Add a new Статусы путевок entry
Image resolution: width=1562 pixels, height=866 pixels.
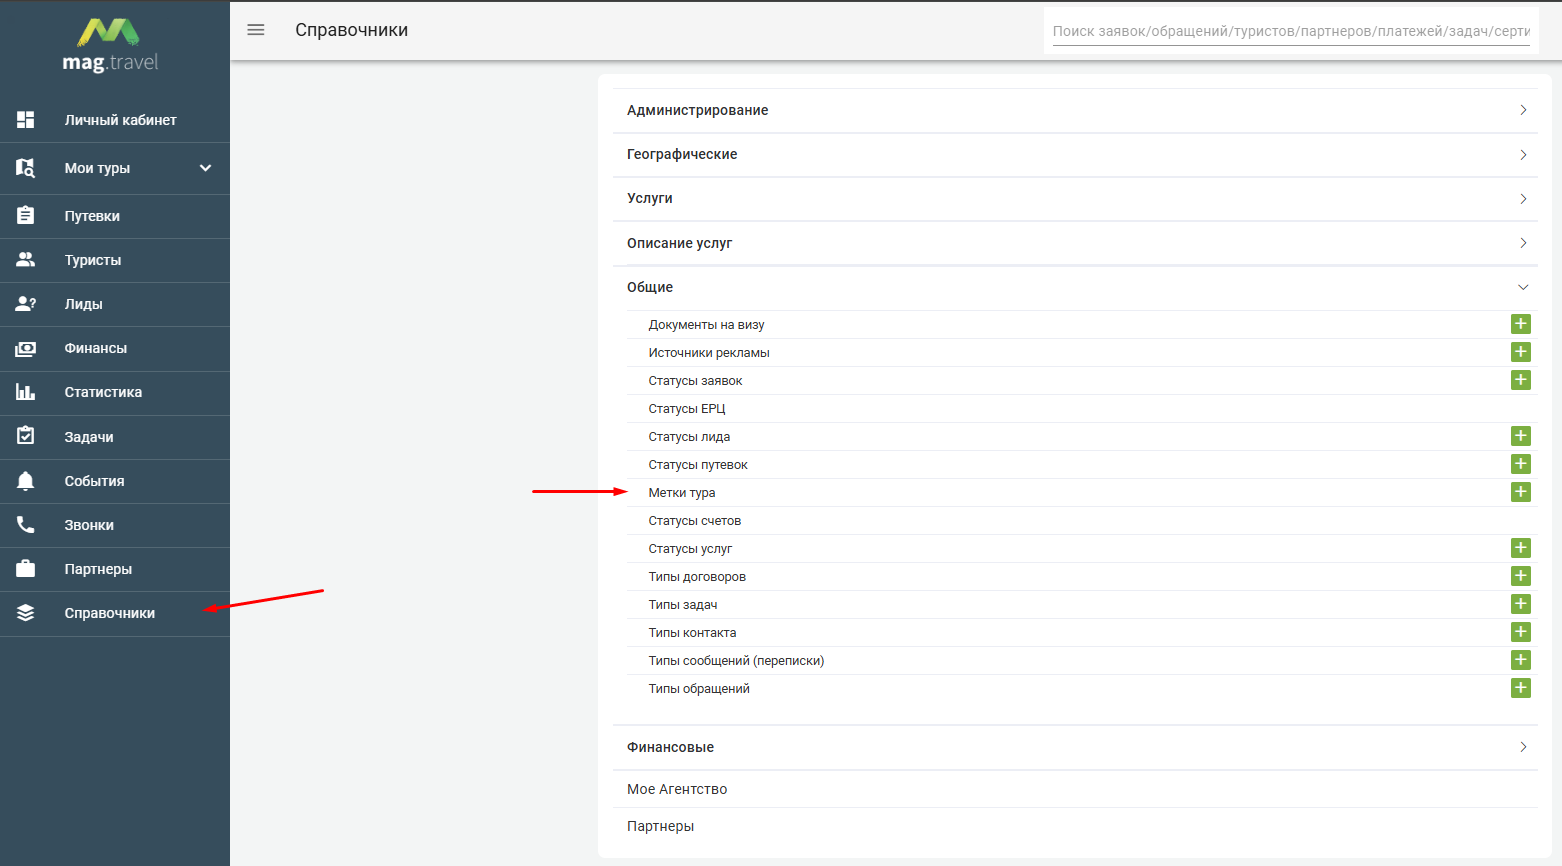(1521, 464)
